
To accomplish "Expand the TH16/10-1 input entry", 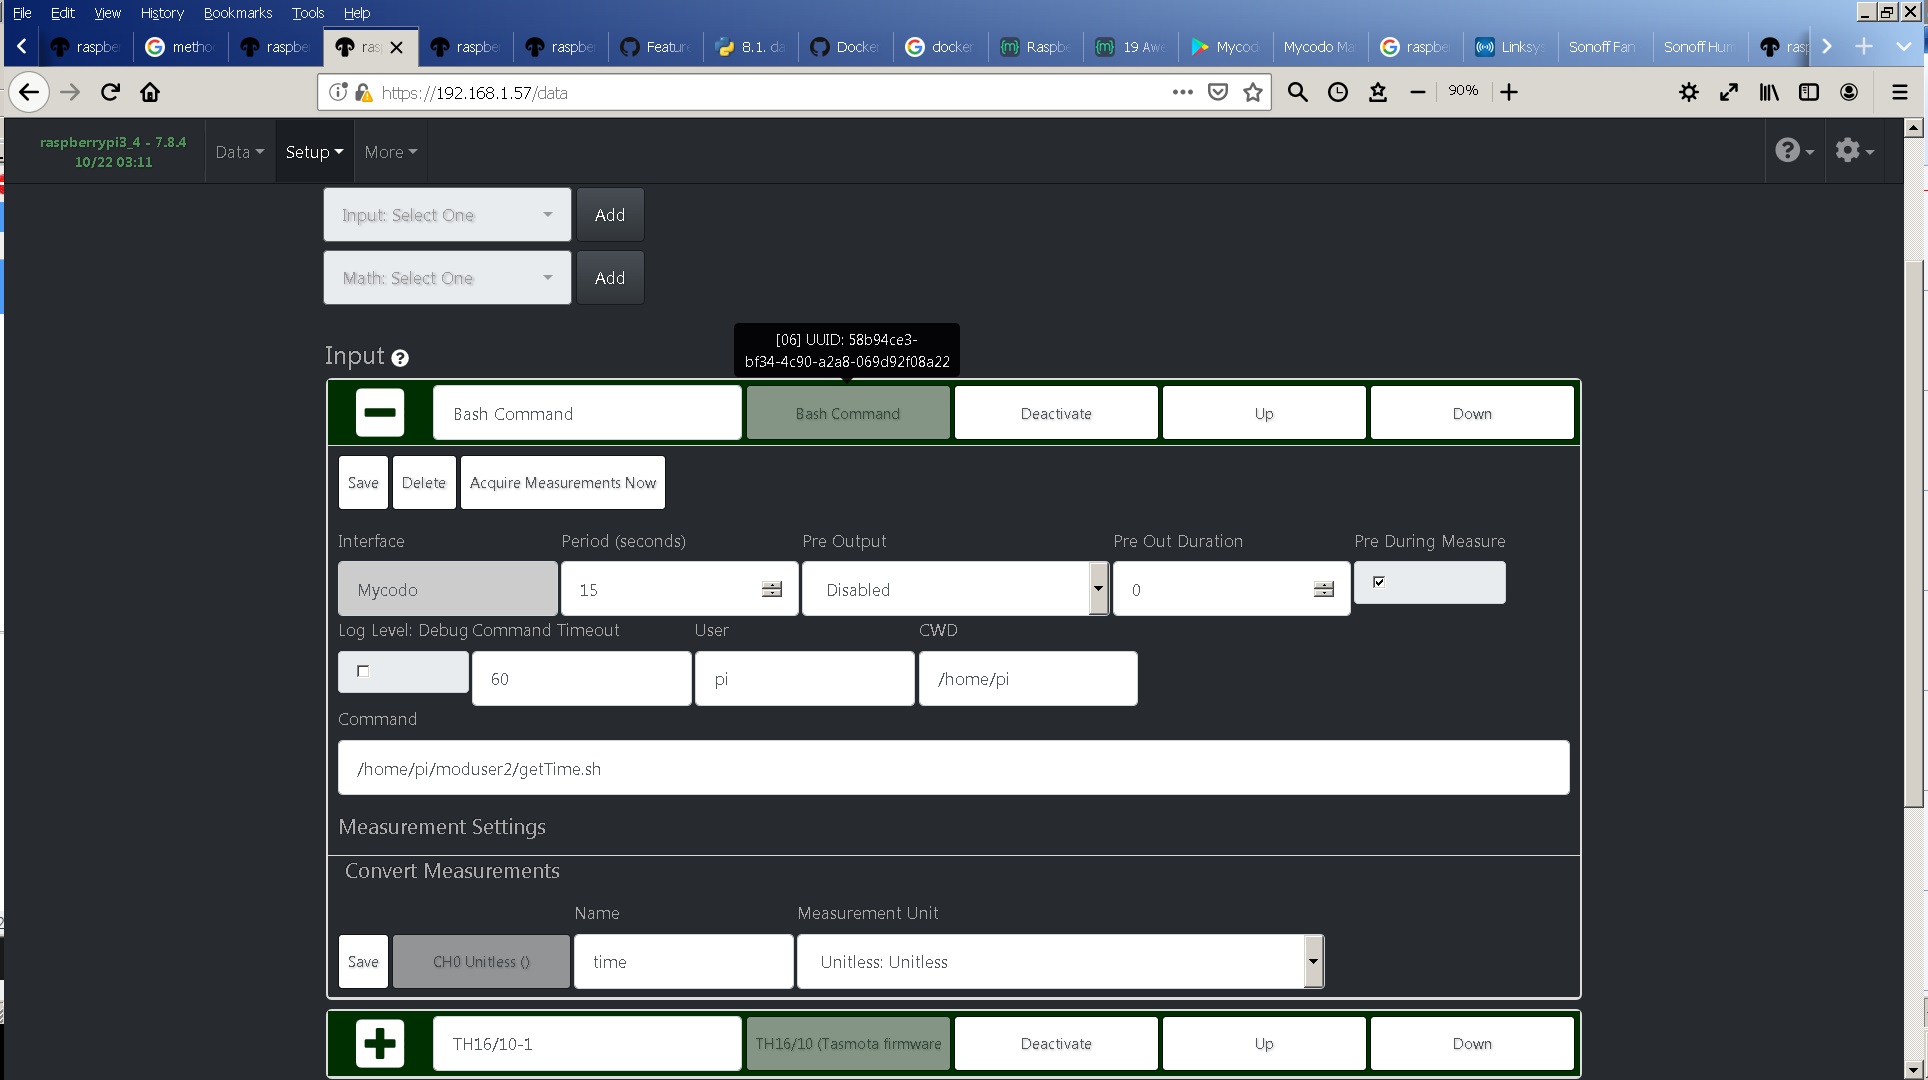I will click(x=379, y=1043).
